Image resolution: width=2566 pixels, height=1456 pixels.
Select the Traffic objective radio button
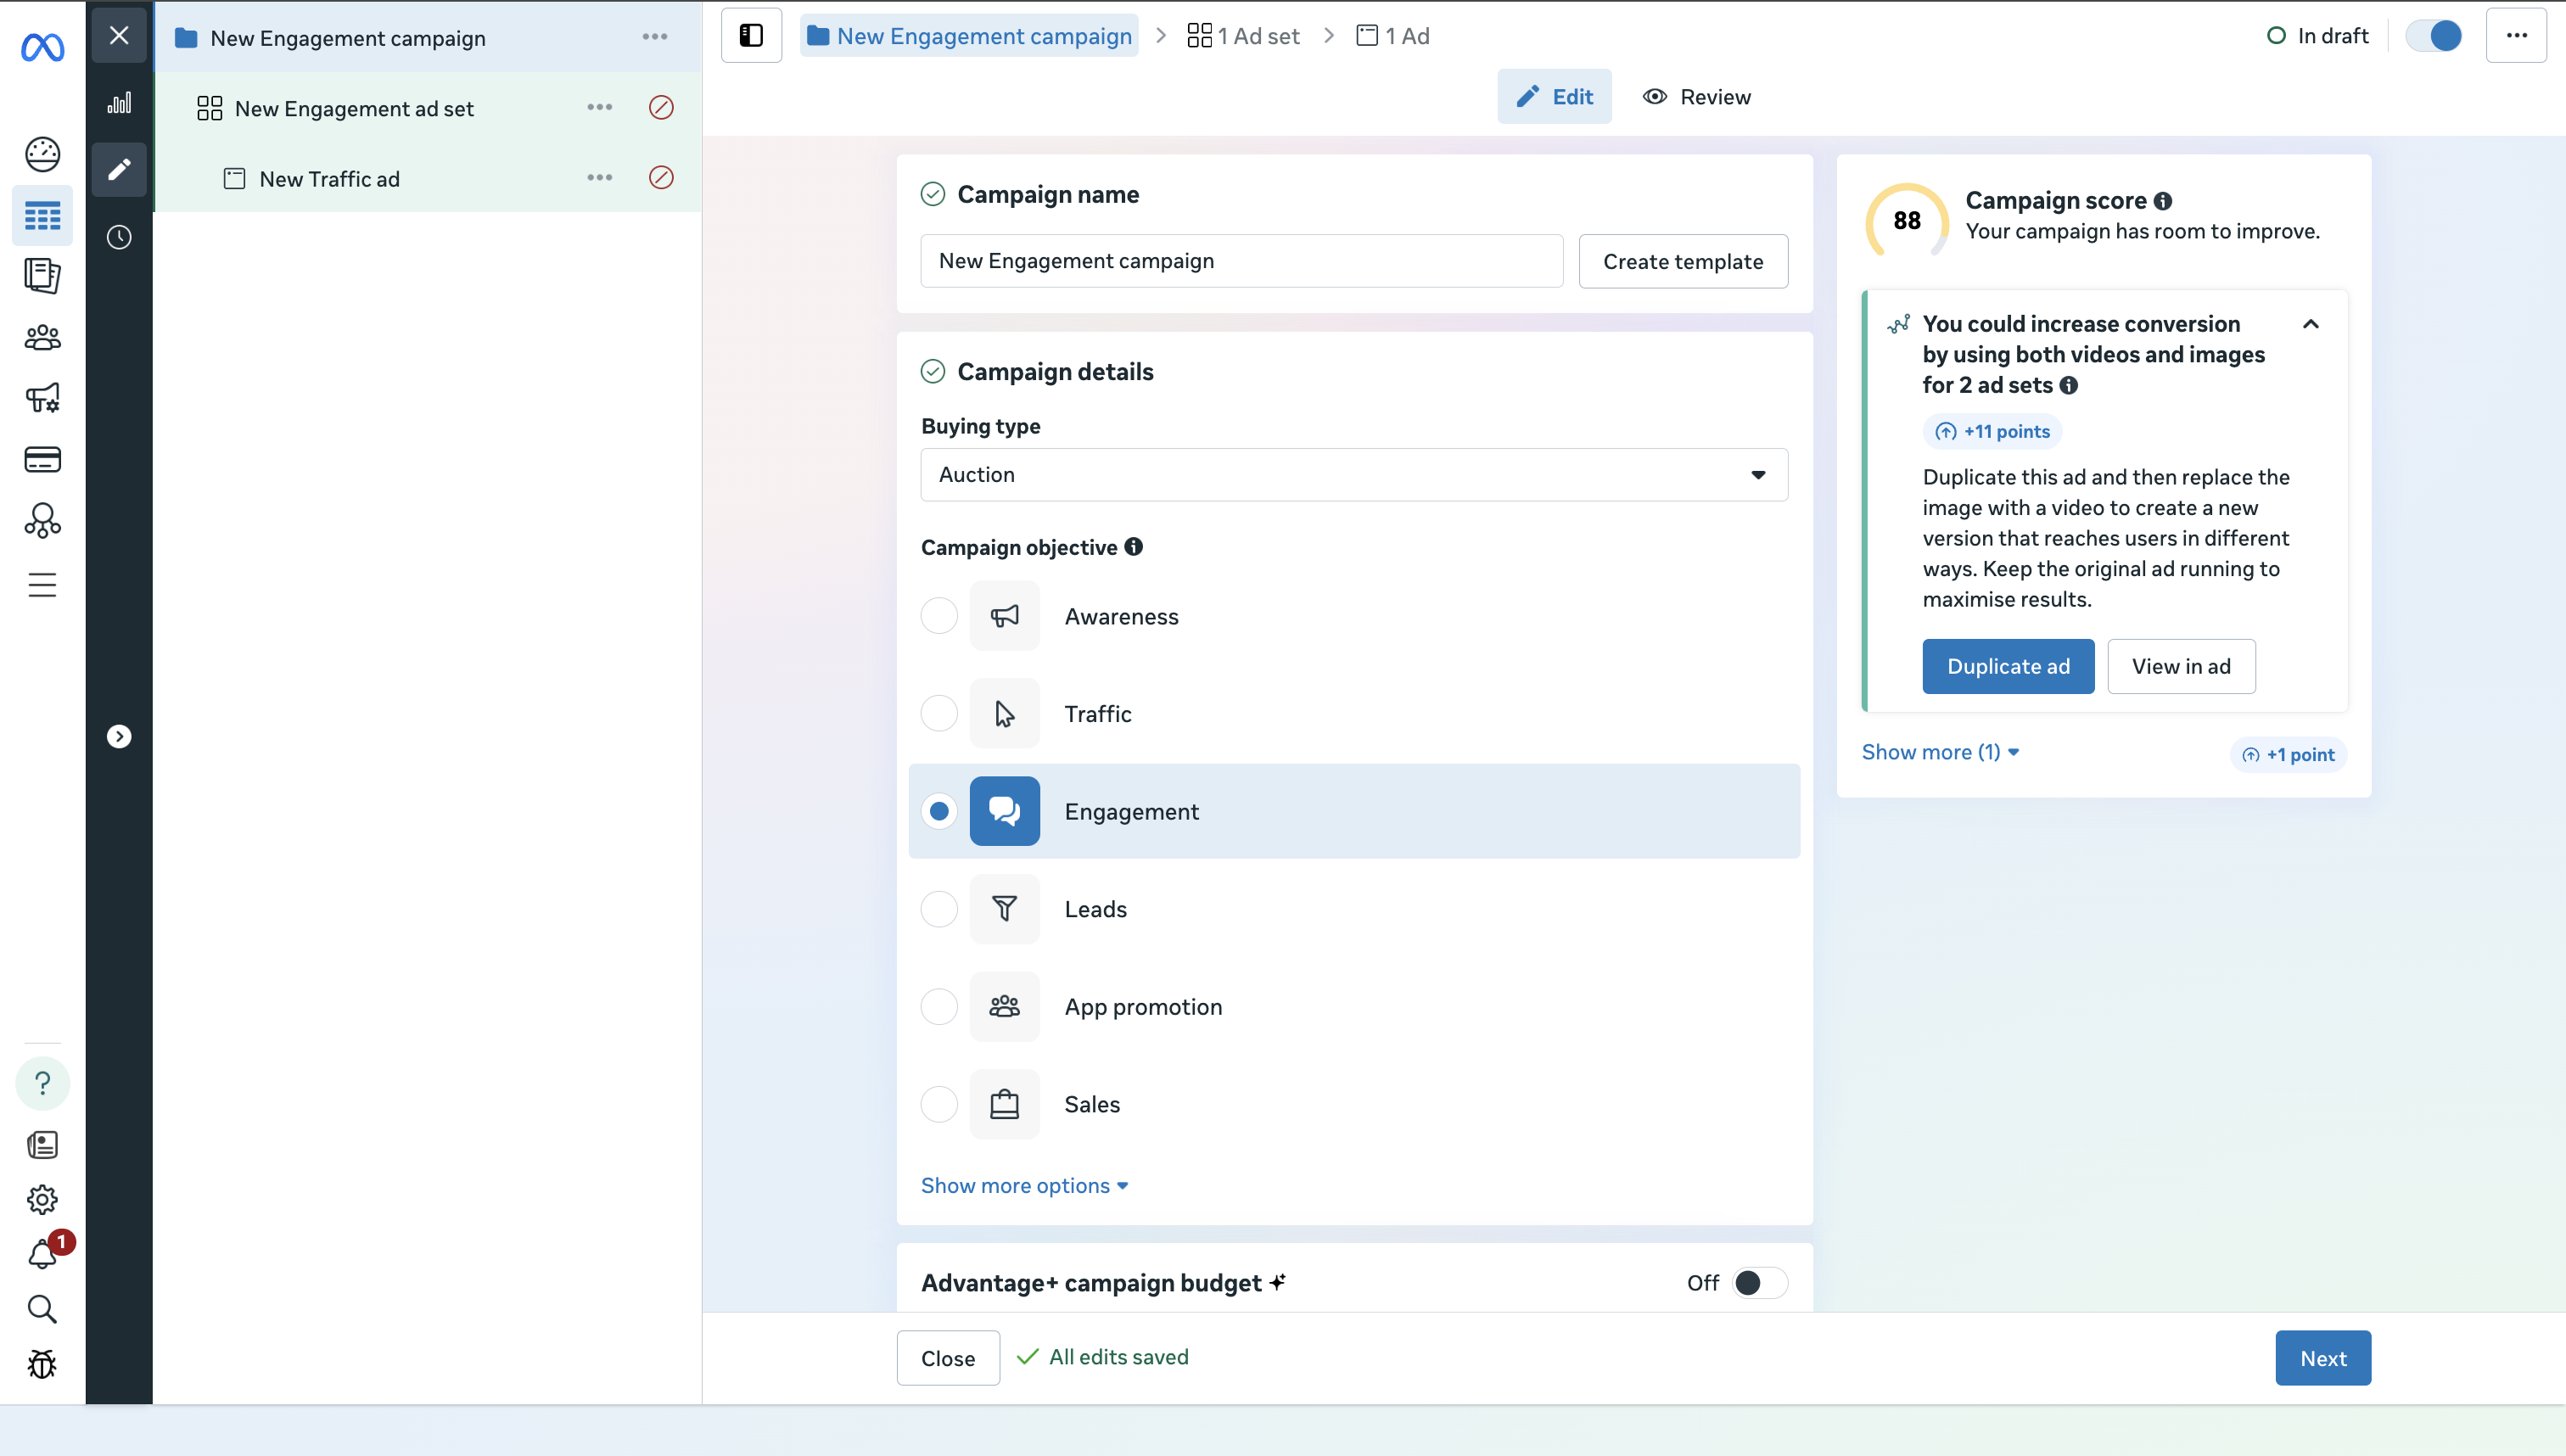(939, 714)
